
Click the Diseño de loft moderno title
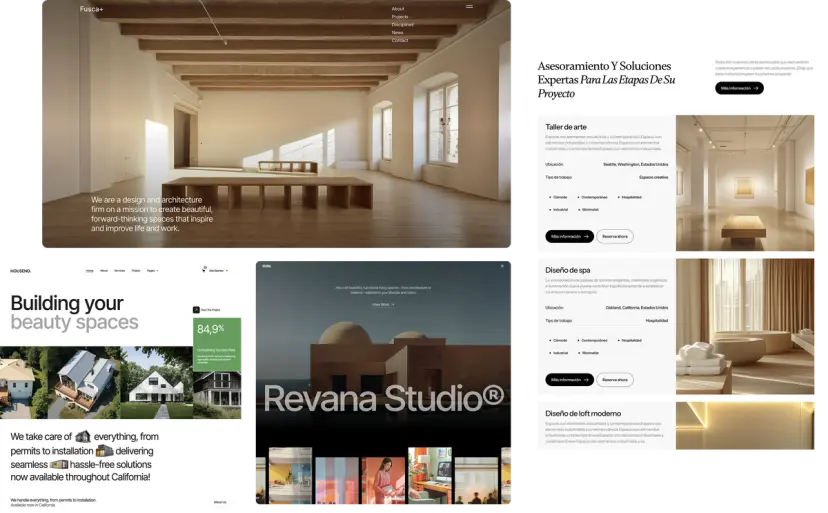pos(583,413)
